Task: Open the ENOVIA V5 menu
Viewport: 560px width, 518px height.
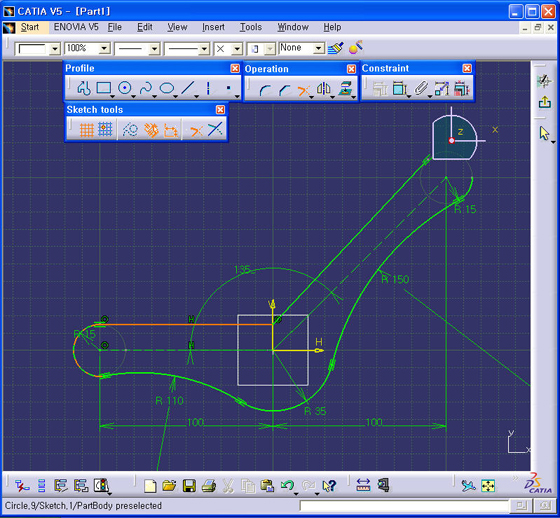Action: [76, 27]
